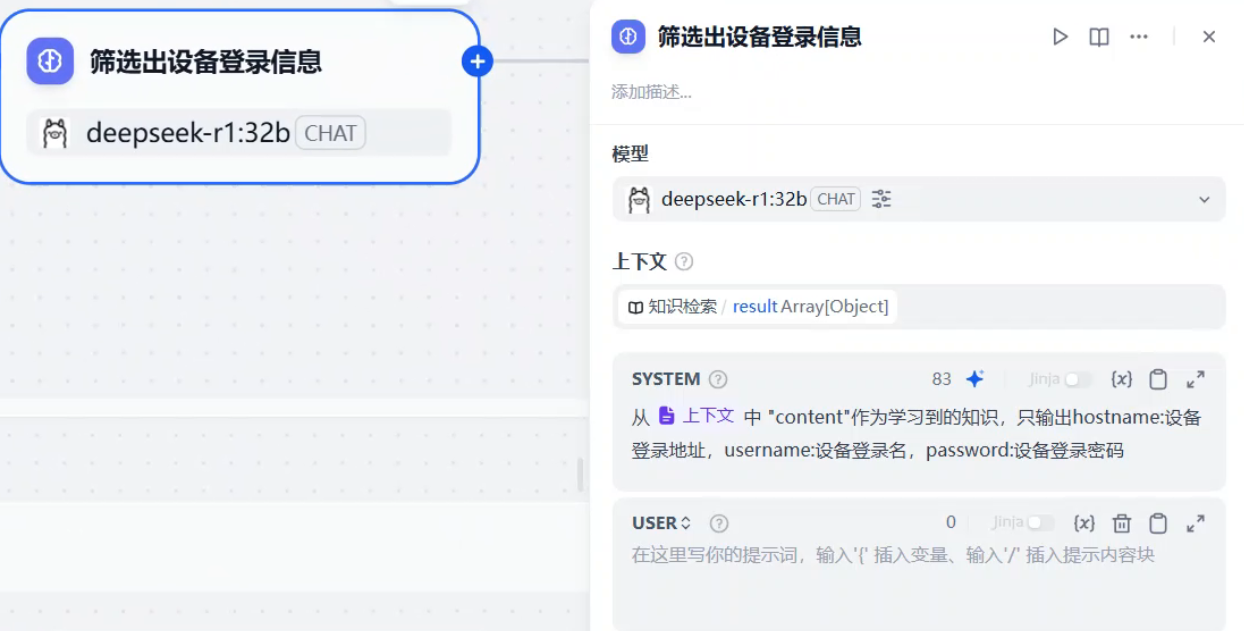Show the SYSTEM prompt help icon
The height and width of the screenshot is (631, 1244).
[x=718, y=379]
